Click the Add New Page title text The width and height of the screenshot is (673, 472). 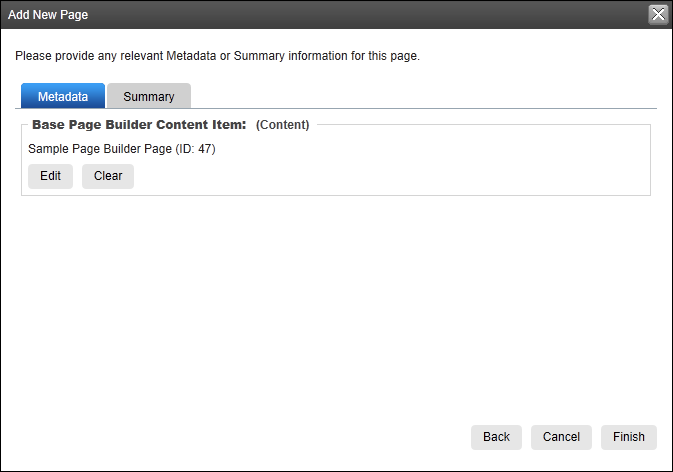[48, 15]
